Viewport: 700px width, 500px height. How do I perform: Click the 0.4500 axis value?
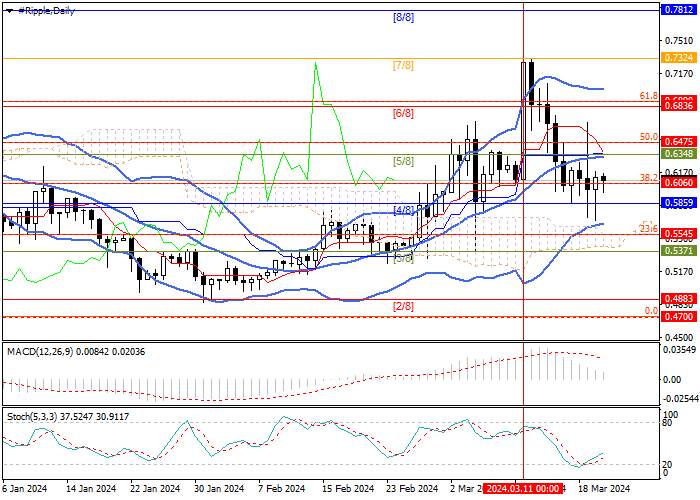(x=679, y=338)
